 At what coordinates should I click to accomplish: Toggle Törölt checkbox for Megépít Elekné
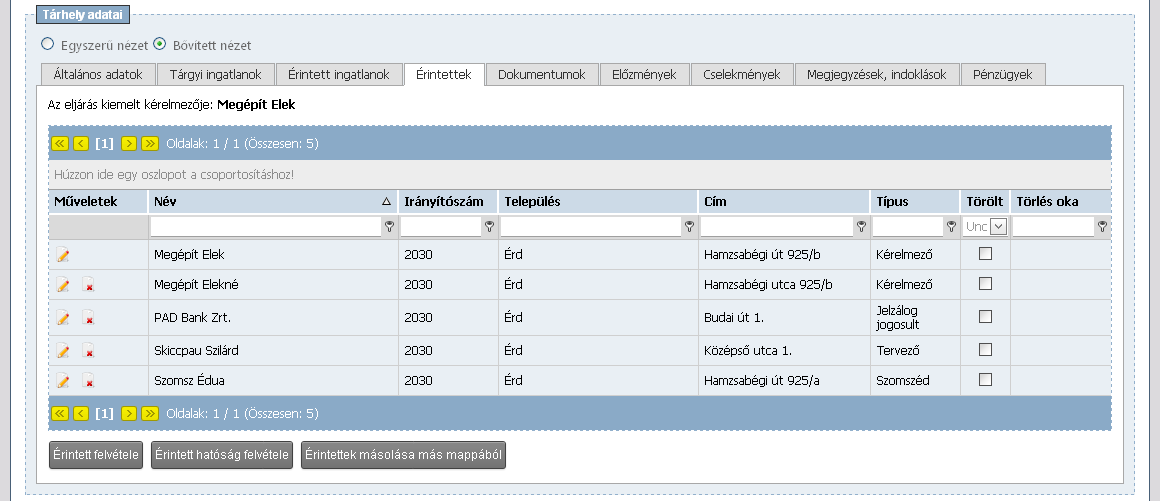[985, 283]
